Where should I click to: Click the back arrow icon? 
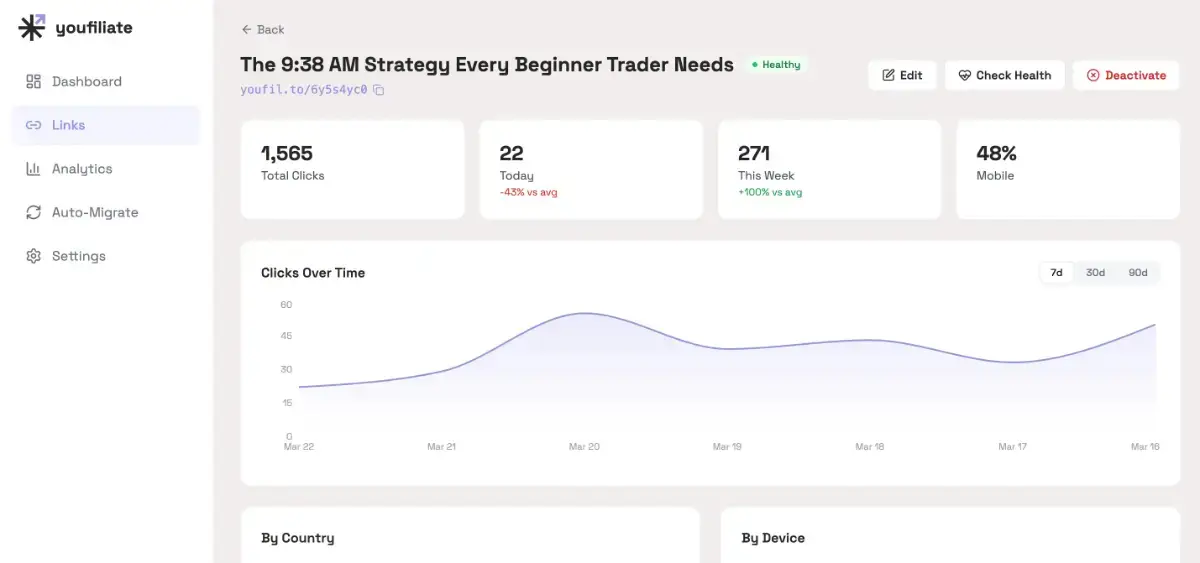pos(246,30)
